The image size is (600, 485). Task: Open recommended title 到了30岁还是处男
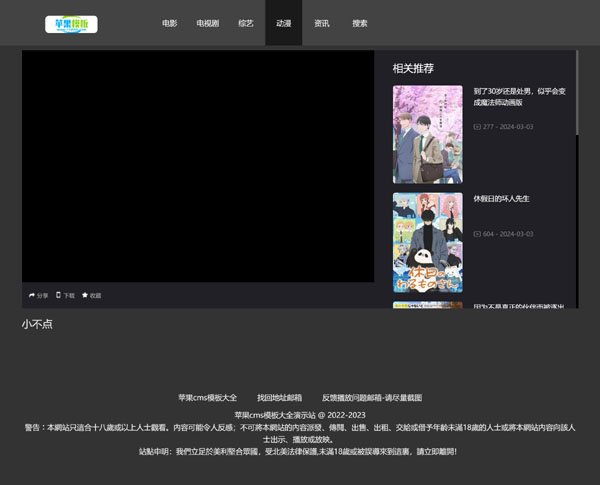(519, 96)
